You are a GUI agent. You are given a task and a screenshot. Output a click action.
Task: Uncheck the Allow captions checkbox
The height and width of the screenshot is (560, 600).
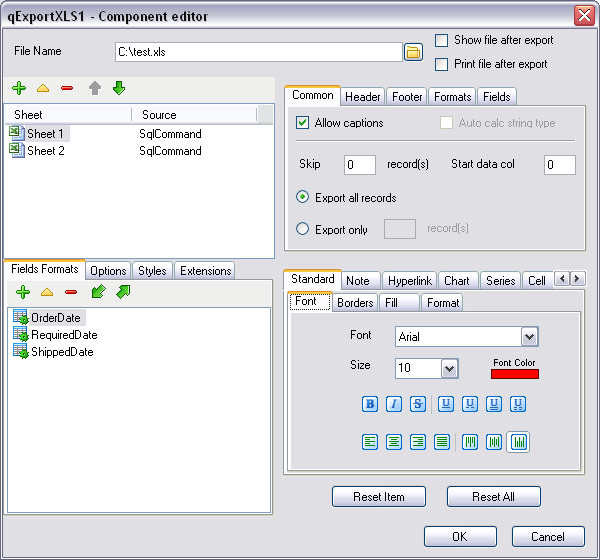pos(303,123)
